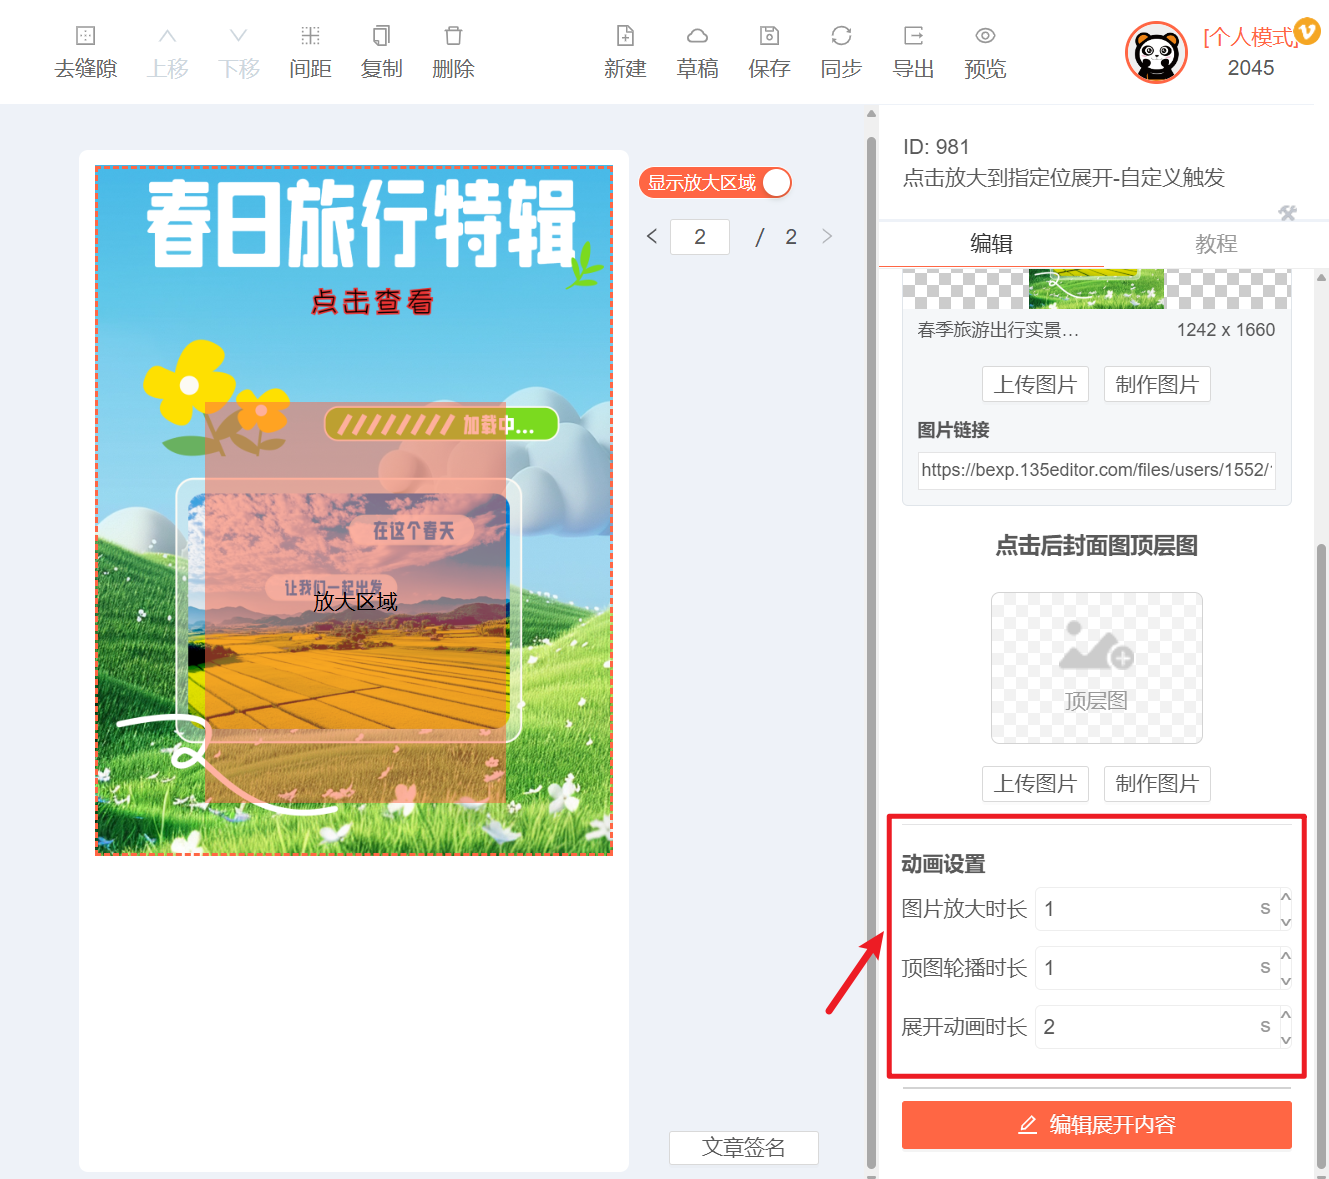Open the panda user avatar
Screen dimensions: 1329x1179
[1156, 52]
